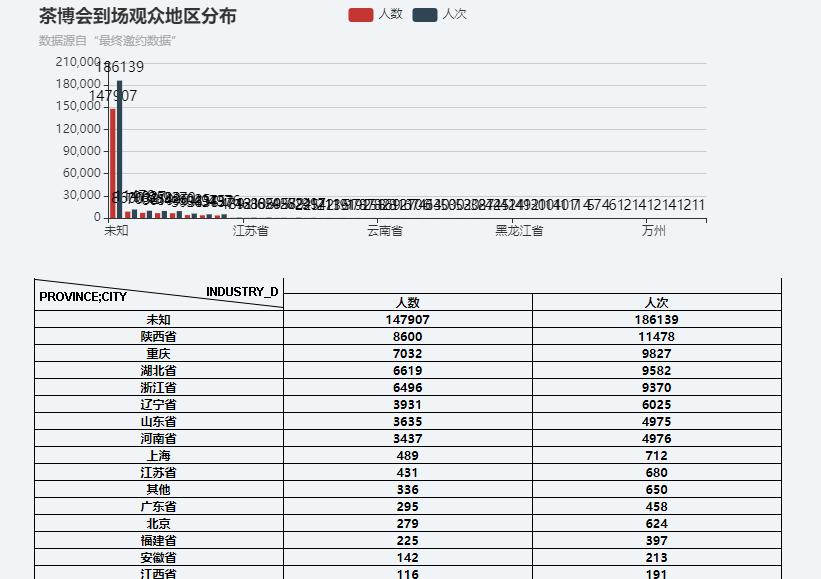The width and height of the screenshot is (821, 579).
Task: Click the 未知 x-axis label
Action: (x=116, y=230)
